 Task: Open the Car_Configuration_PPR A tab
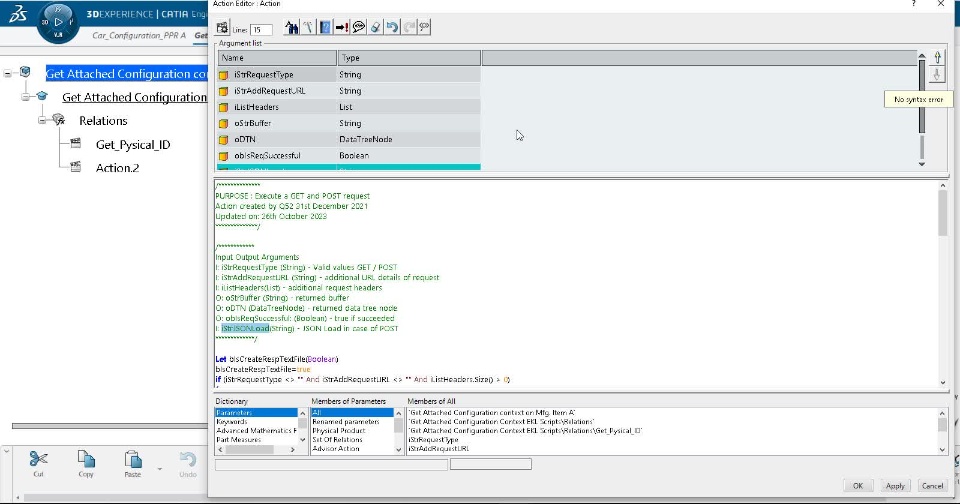pyautogui.click(x=139, y=36)
